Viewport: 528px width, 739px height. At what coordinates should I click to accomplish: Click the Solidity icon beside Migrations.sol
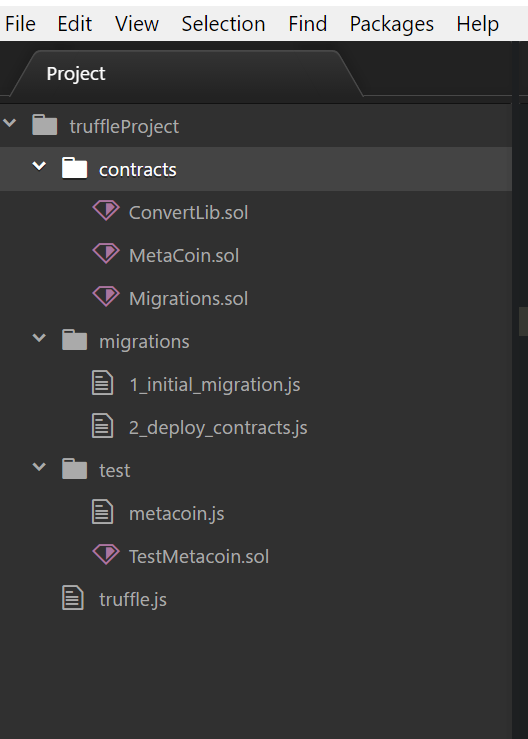(106, 296)
